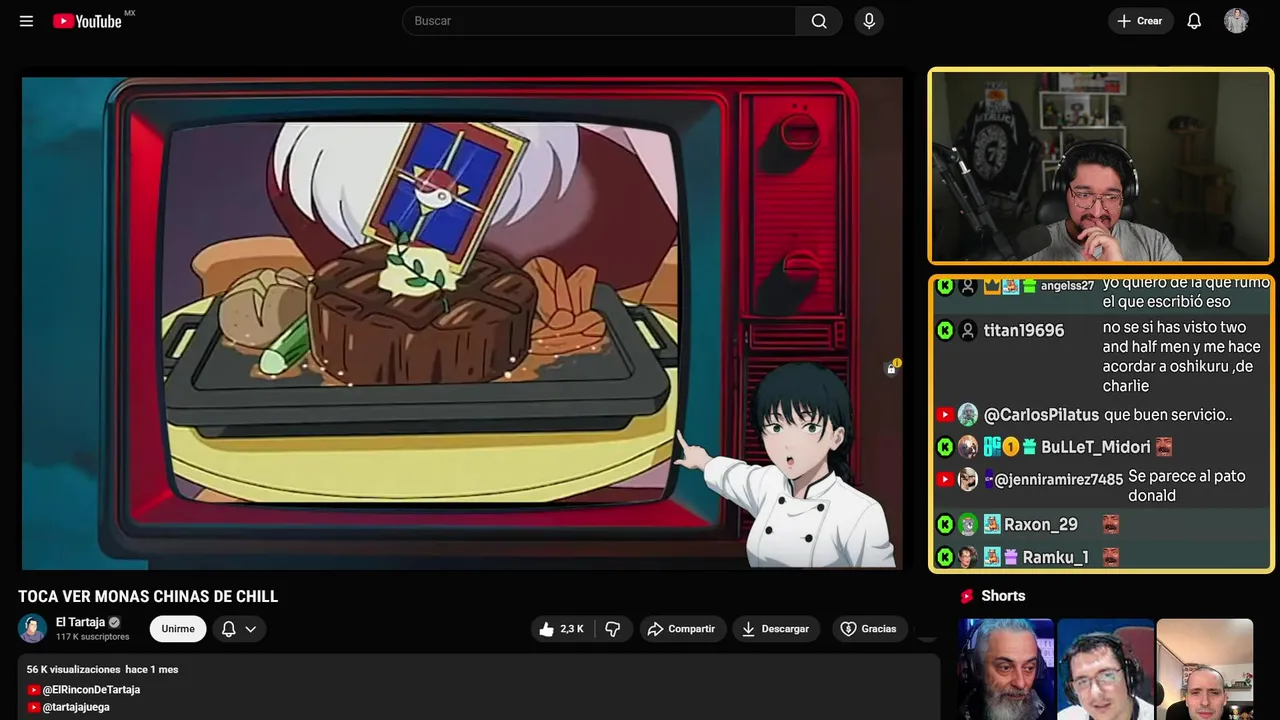Dislike the video with thumbs down
Viewport: 1280px width, 720px height.
(x=613, y=629)
